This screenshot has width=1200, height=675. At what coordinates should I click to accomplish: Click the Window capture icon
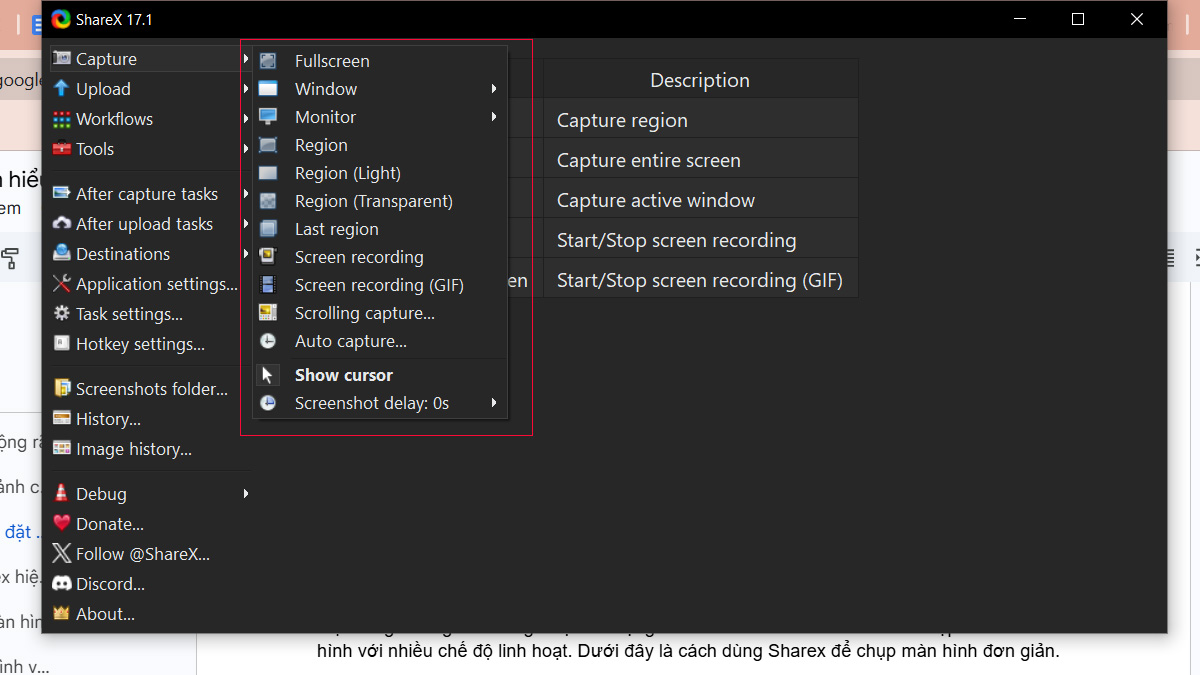(268, 89)
